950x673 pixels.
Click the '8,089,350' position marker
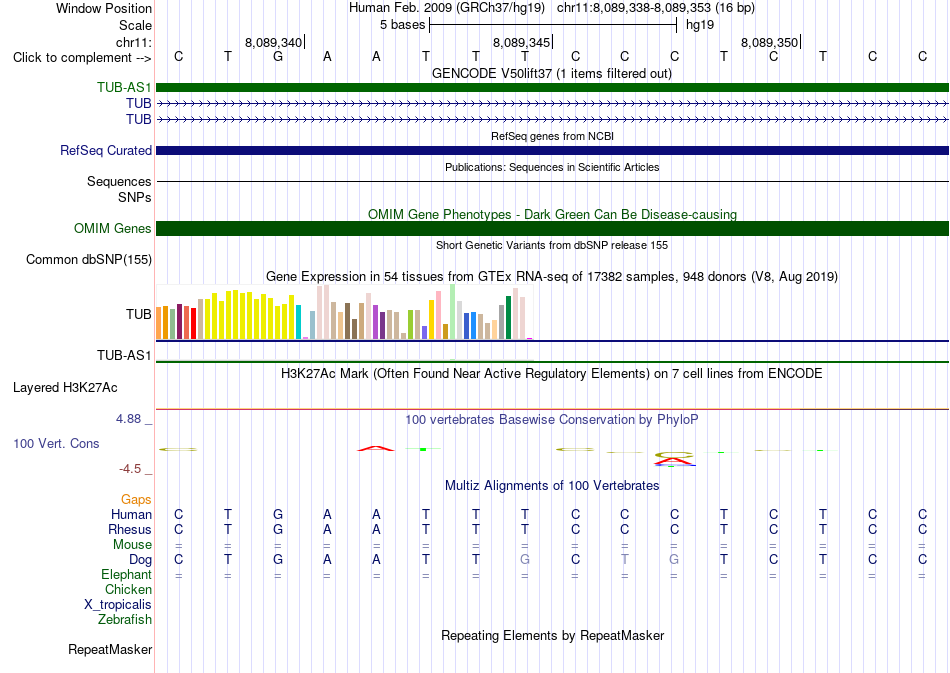pos(769,42)
